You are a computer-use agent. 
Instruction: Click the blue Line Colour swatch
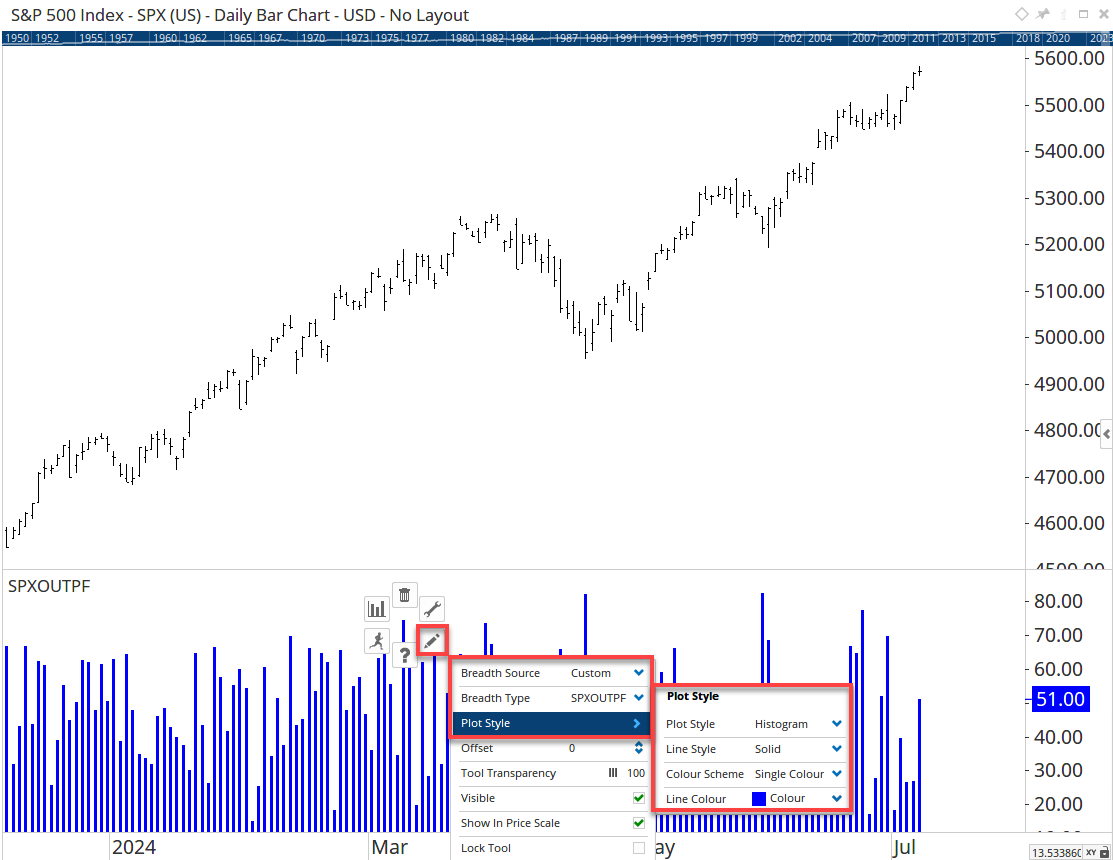[759, 799]
